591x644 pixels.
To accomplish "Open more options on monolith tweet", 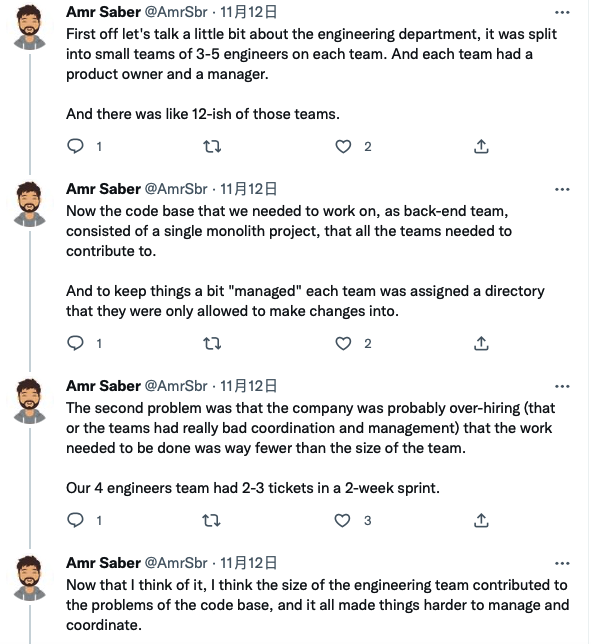I will 562,189.
